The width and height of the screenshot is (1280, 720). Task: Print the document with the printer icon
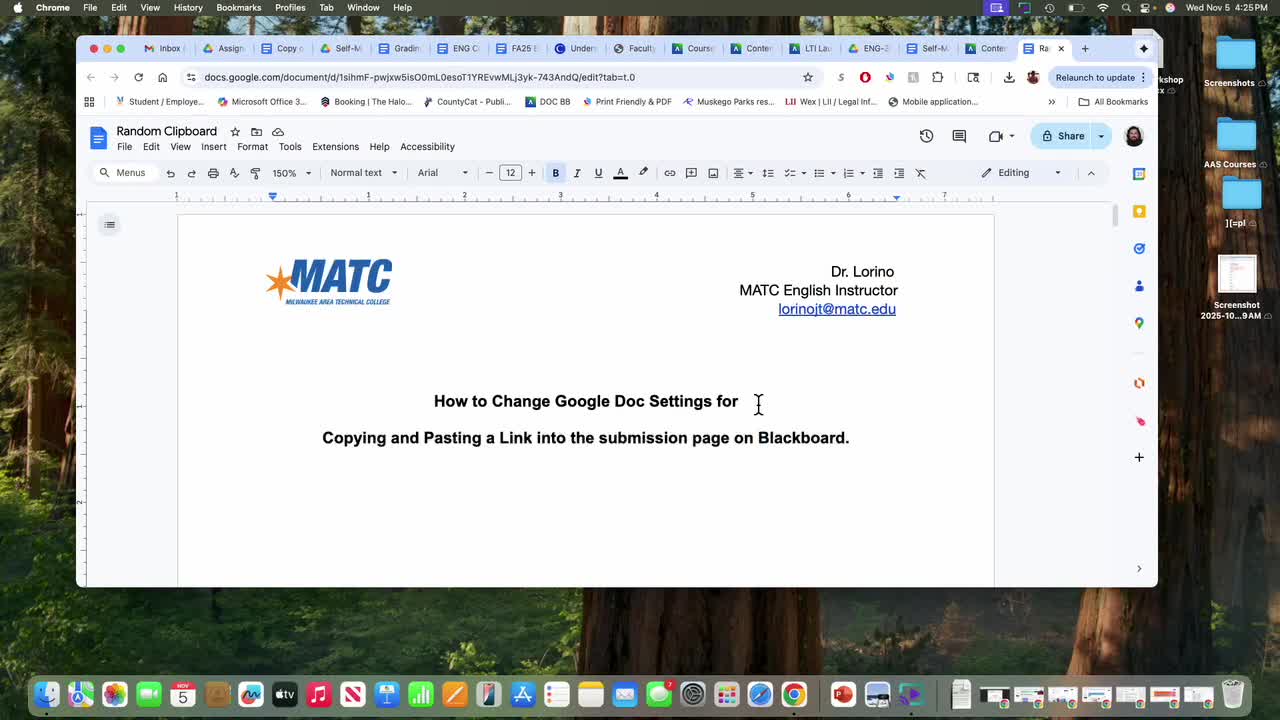[x=213, y=173]
